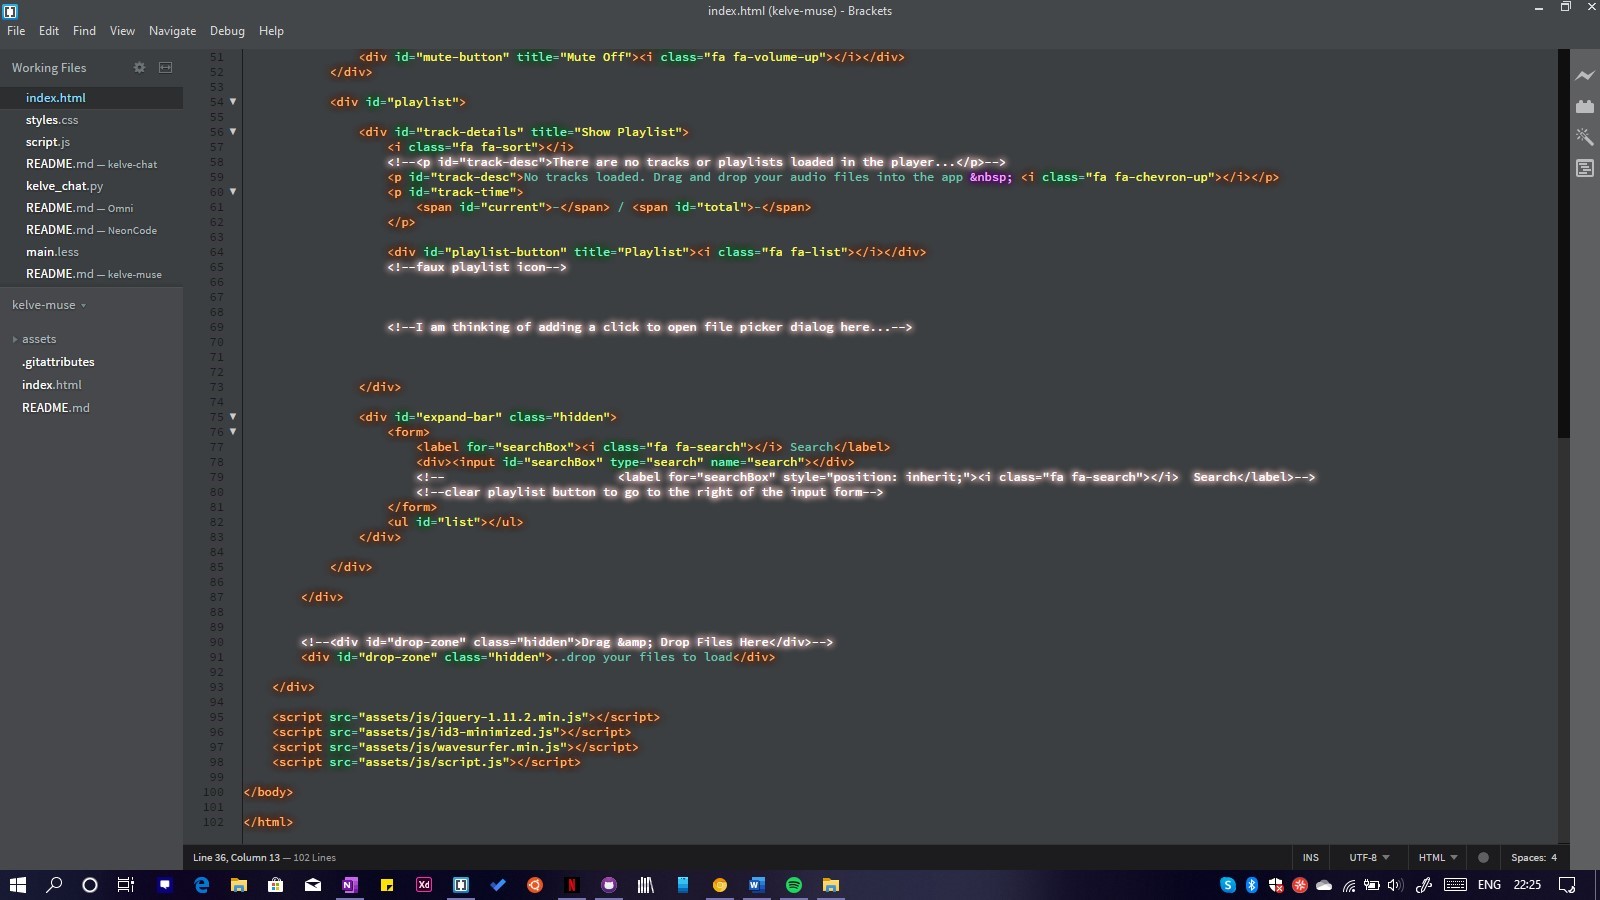Click the Skype tray icon

pyautogui.click(x=1228, y=885)
